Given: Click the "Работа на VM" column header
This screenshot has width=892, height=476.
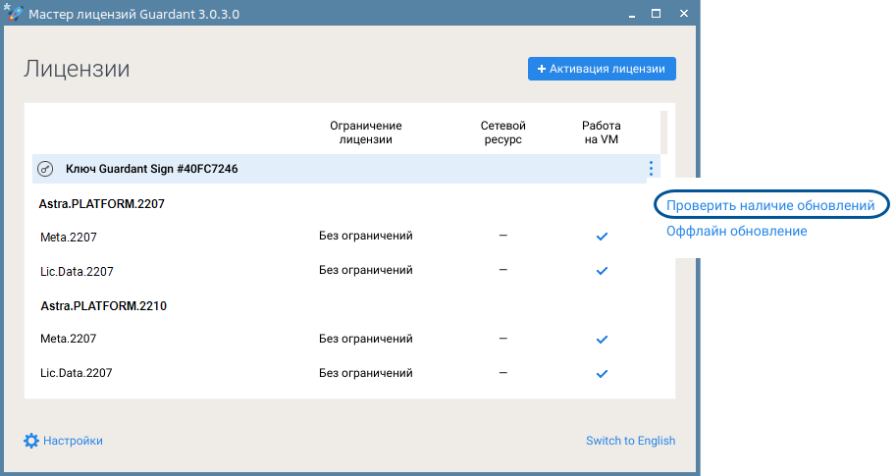Looking at the screenshot, I should click(x=601, y=132).
